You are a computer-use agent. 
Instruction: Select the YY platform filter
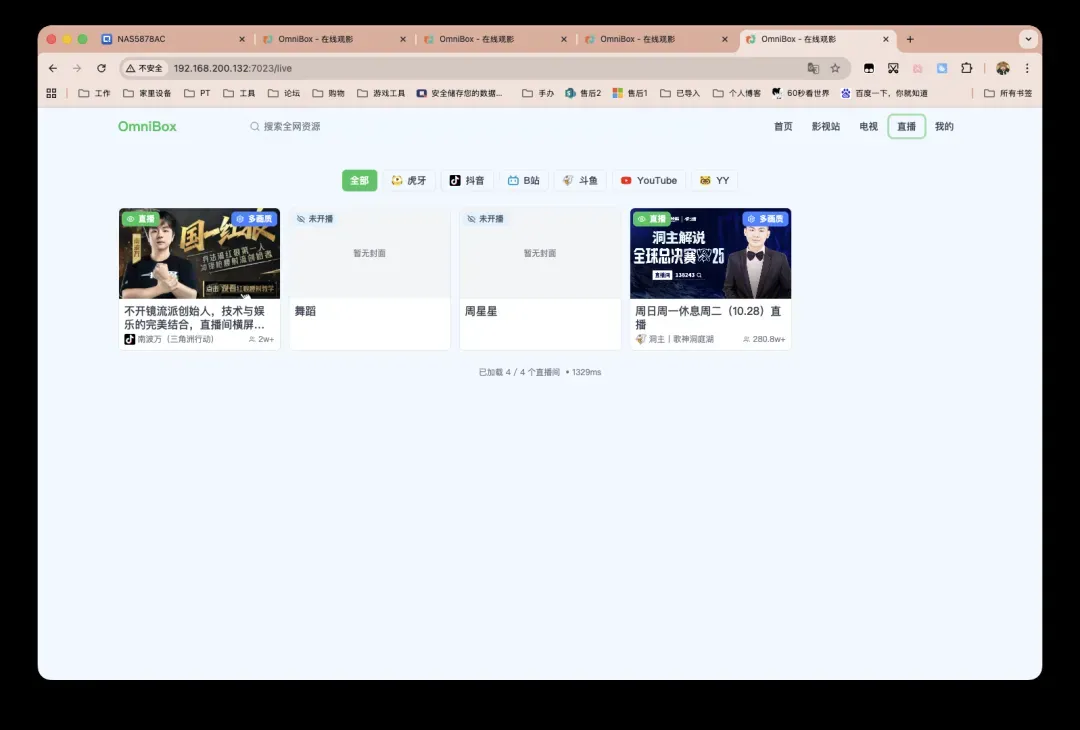pyautogui.click(x=714, y=181)
